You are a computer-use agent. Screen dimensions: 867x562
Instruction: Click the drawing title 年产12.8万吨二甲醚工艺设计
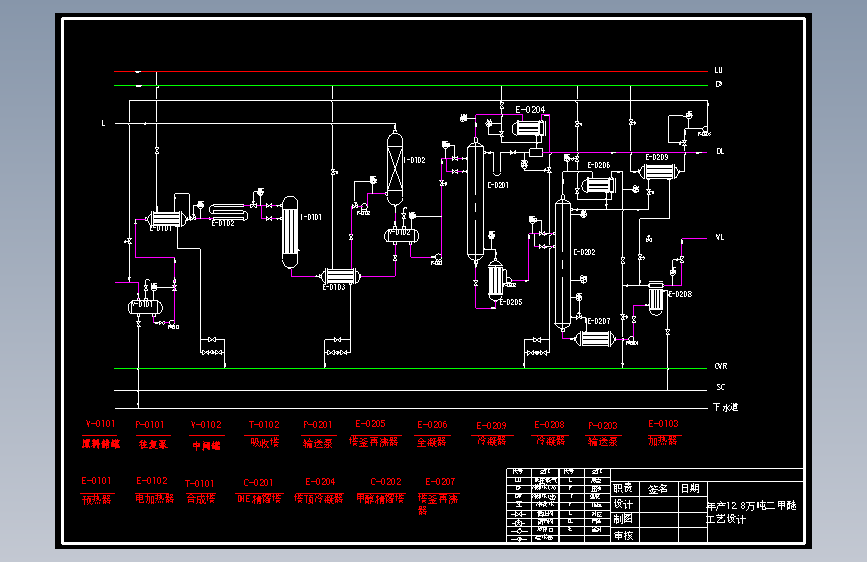click(751, 512)
